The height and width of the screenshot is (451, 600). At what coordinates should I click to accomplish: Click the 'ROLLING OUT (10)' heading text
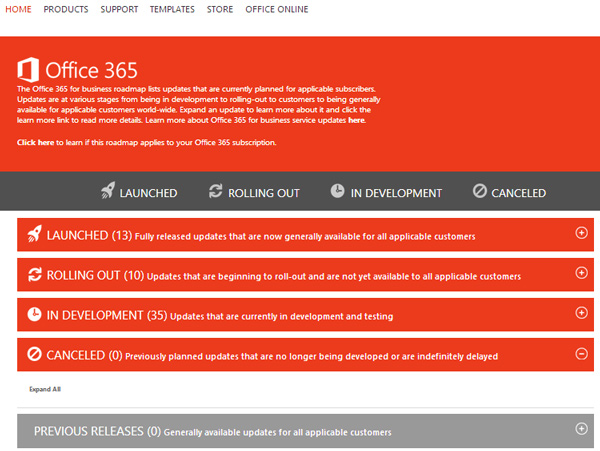95,275
